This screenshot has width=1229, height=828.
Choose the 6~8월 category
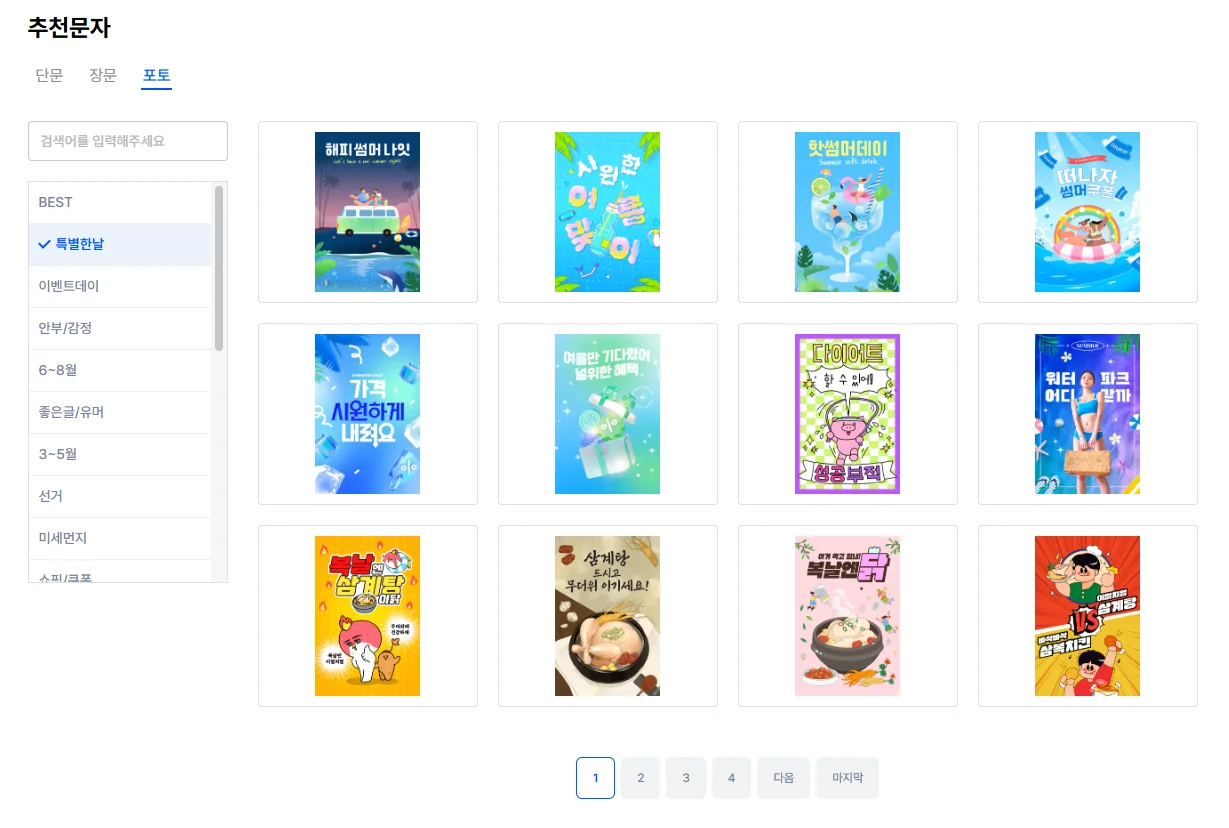point(120,370)
